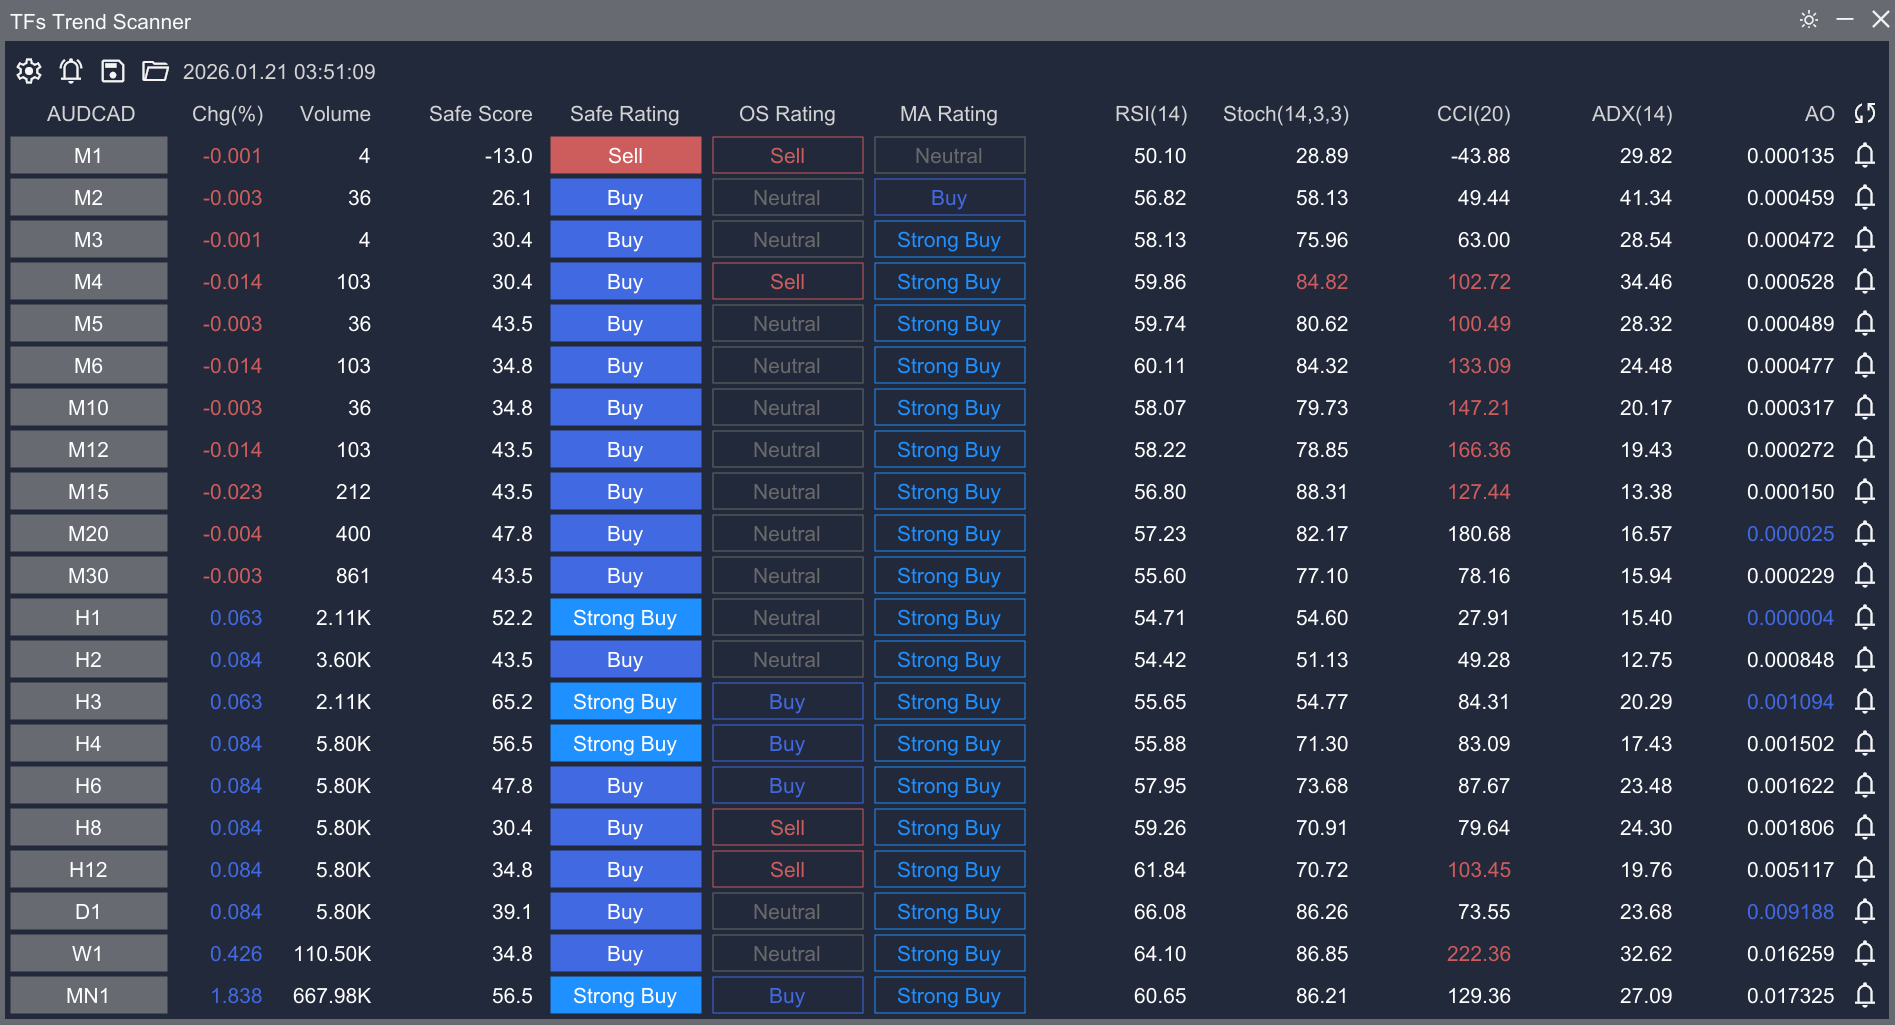Sort by the RSI(14) column header

(x=1151, y=113)
